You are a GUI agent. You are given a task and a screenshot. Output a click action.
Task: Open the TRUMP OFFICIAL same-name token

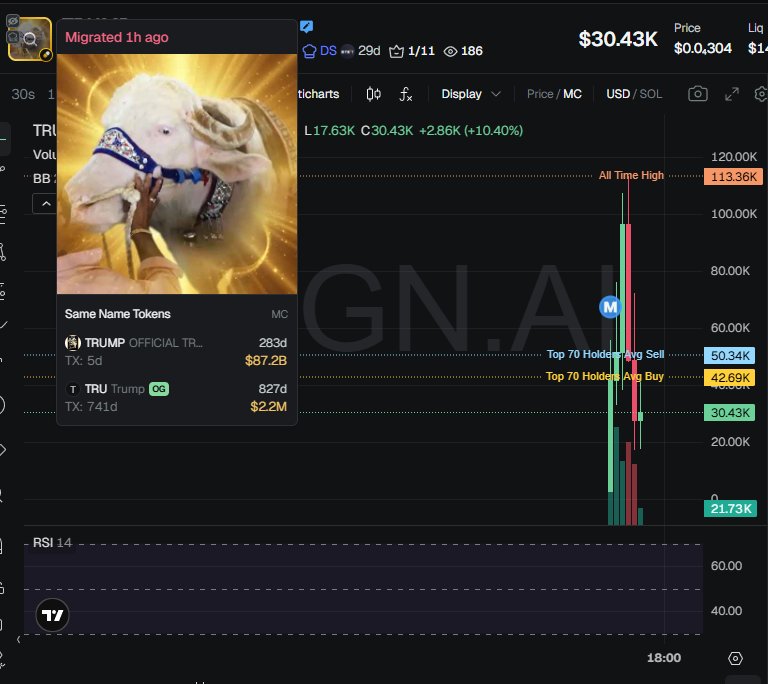click(x=176, y=351)
